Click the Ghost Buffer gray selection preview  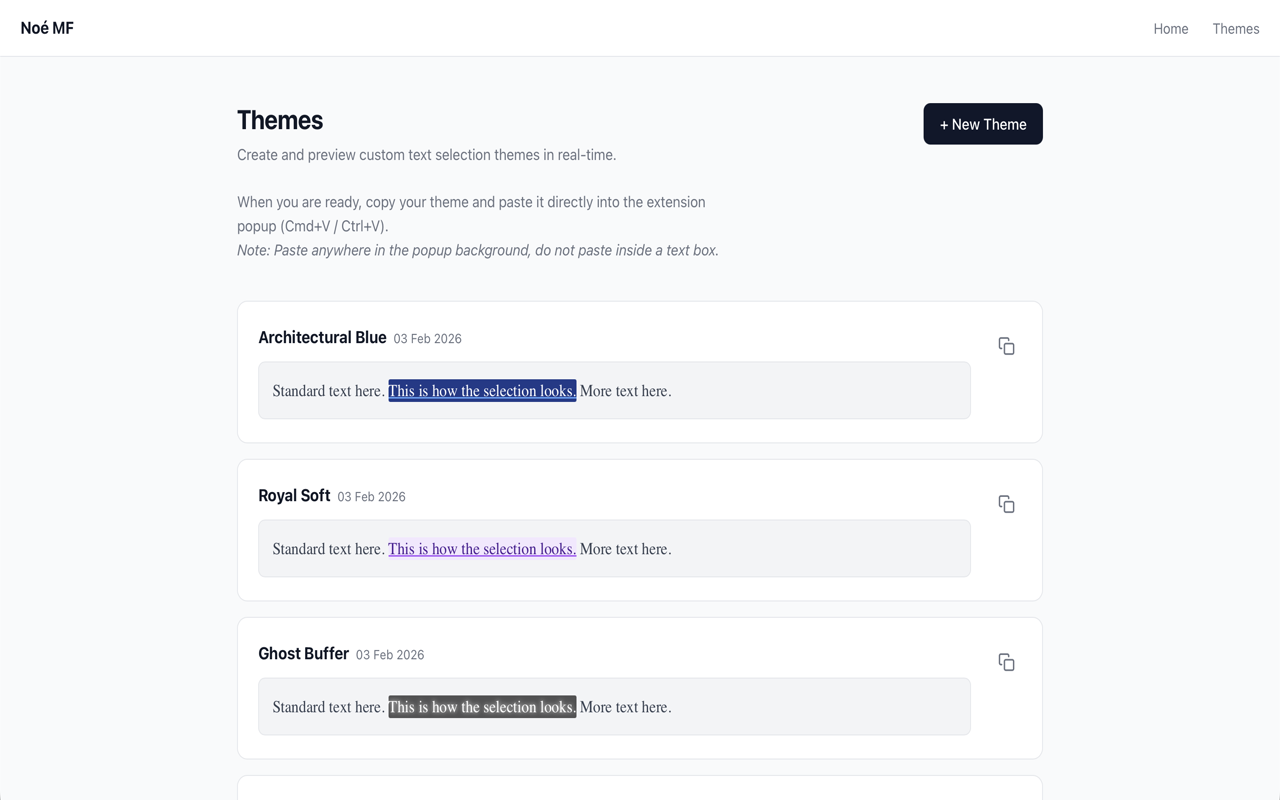tap(482, 707)
